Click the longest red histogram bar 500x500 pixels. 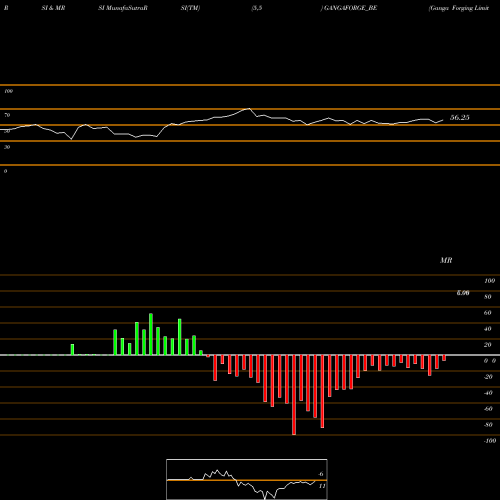pyautogui.click(x=294, y=395)
